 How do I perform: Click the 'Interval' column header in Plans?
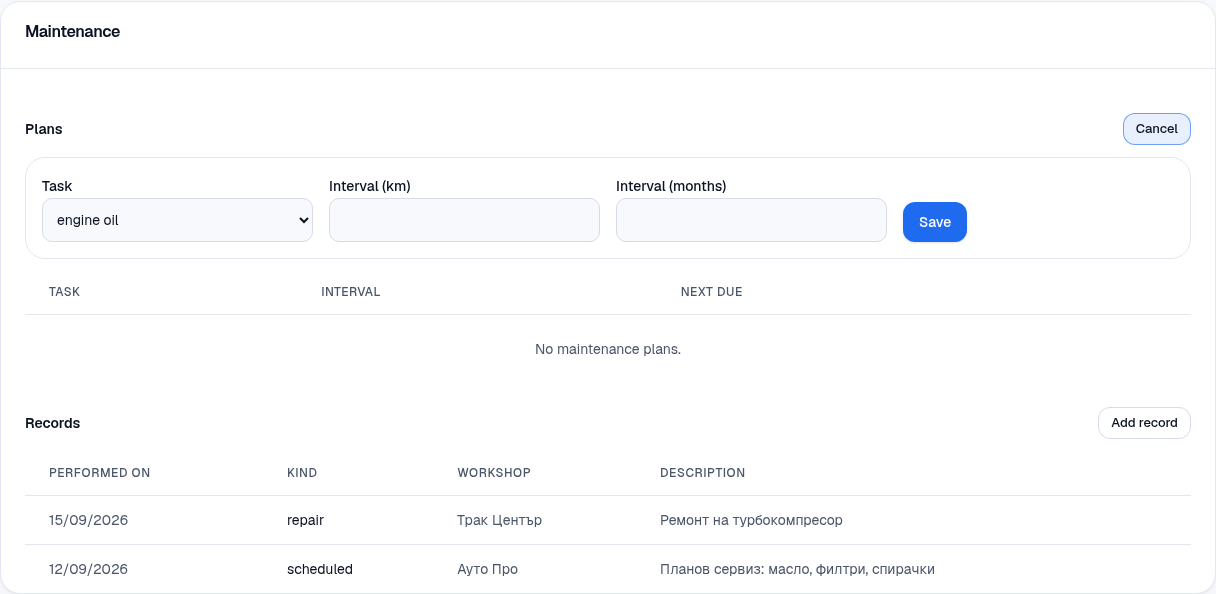tap(351, 292)
